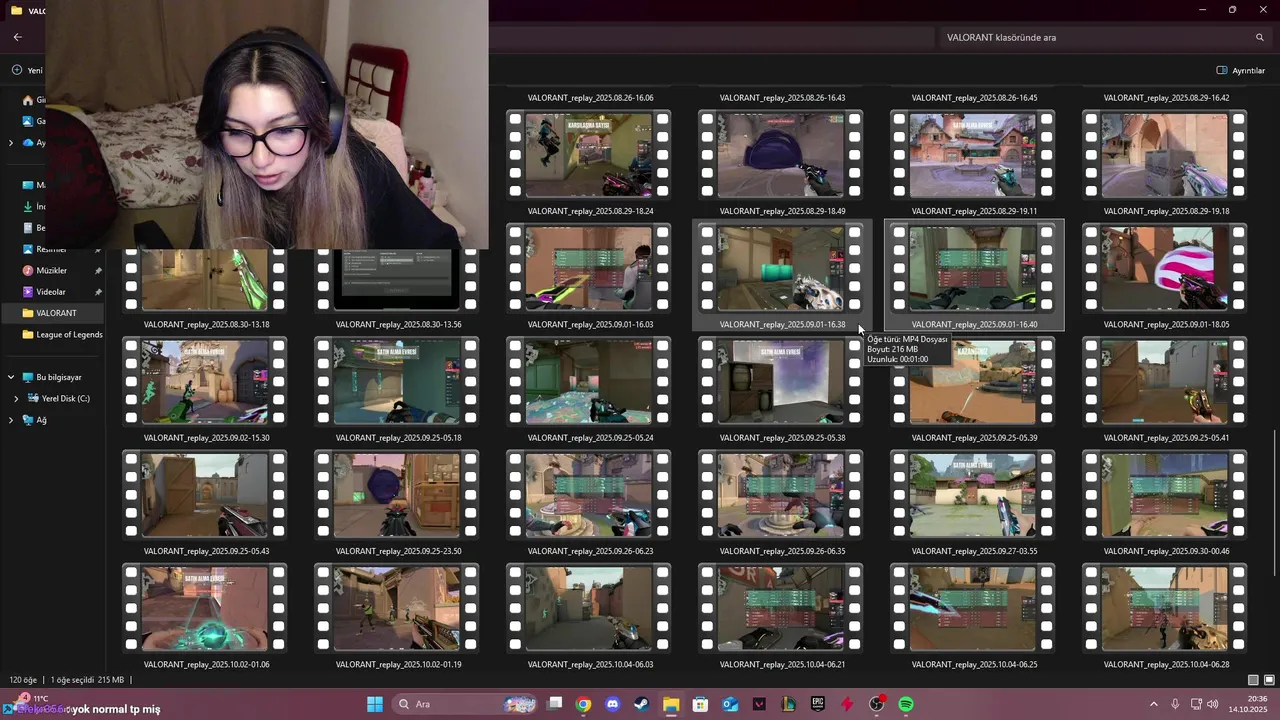Open Epic Games Launcher from taskbar
Screen dimensions: 1280x720
point(818,704)
